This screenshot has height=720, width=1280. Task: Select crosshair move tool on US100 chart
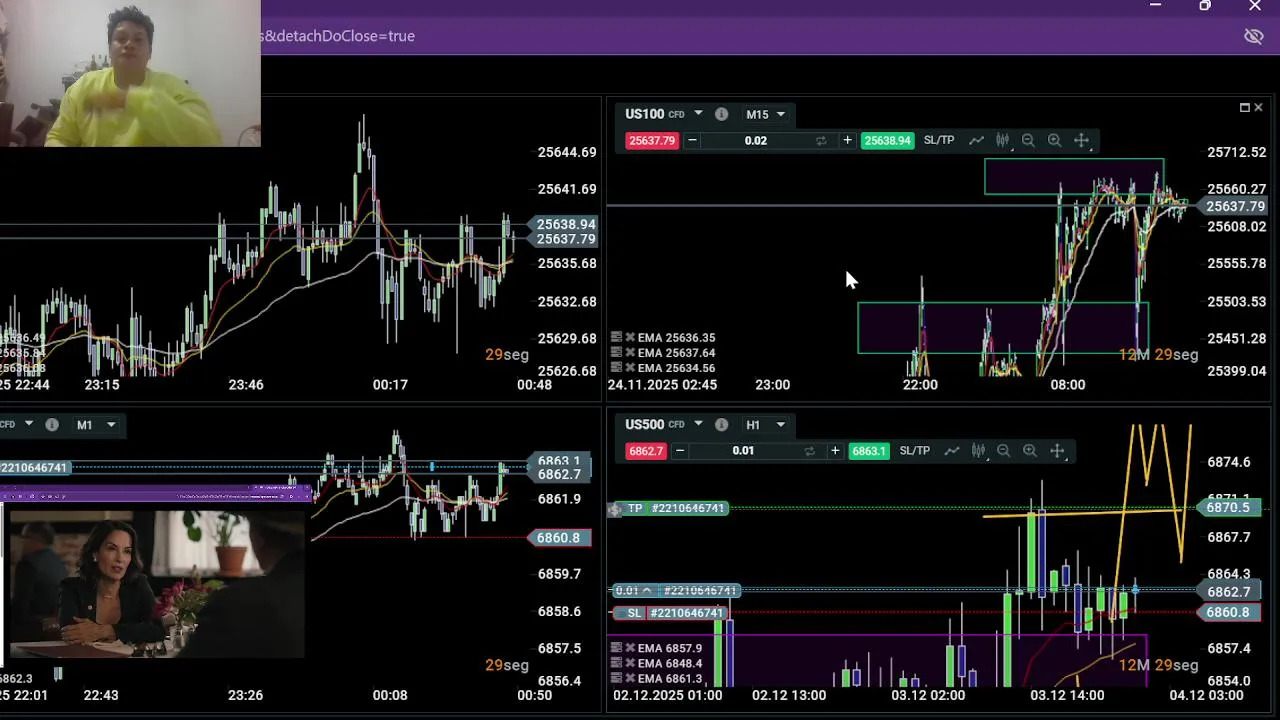pyautogui.click(x=1081, y=141)
